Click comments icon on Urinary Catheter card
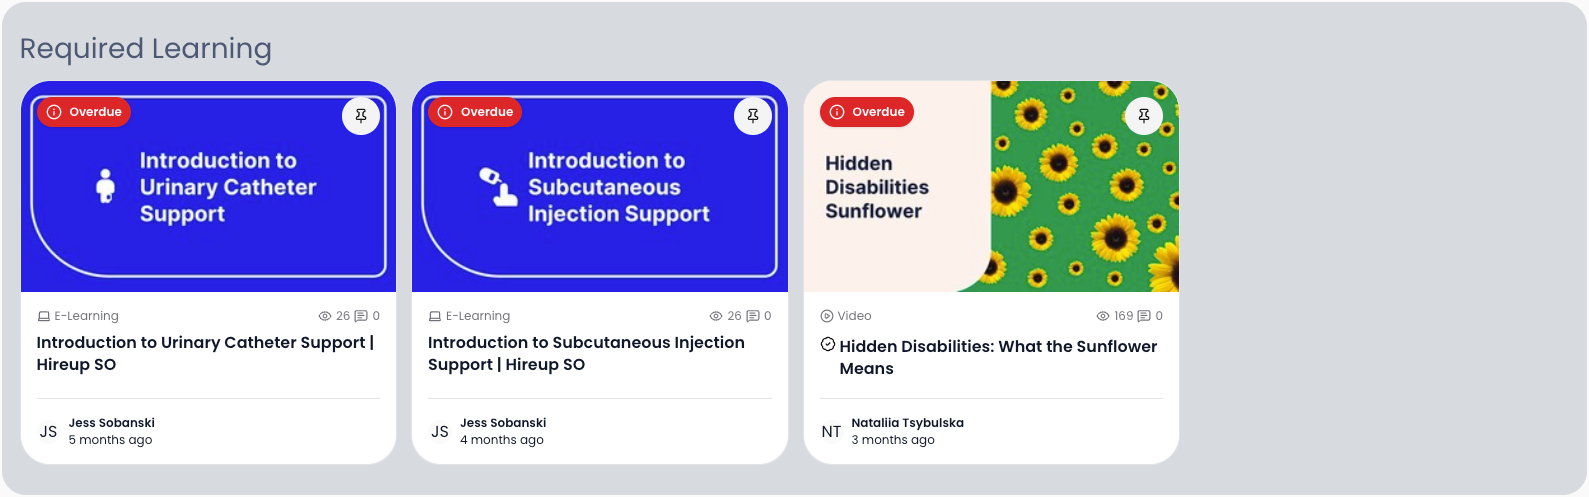This screenshot has width=1589, height=497. (x=361, y=316)
